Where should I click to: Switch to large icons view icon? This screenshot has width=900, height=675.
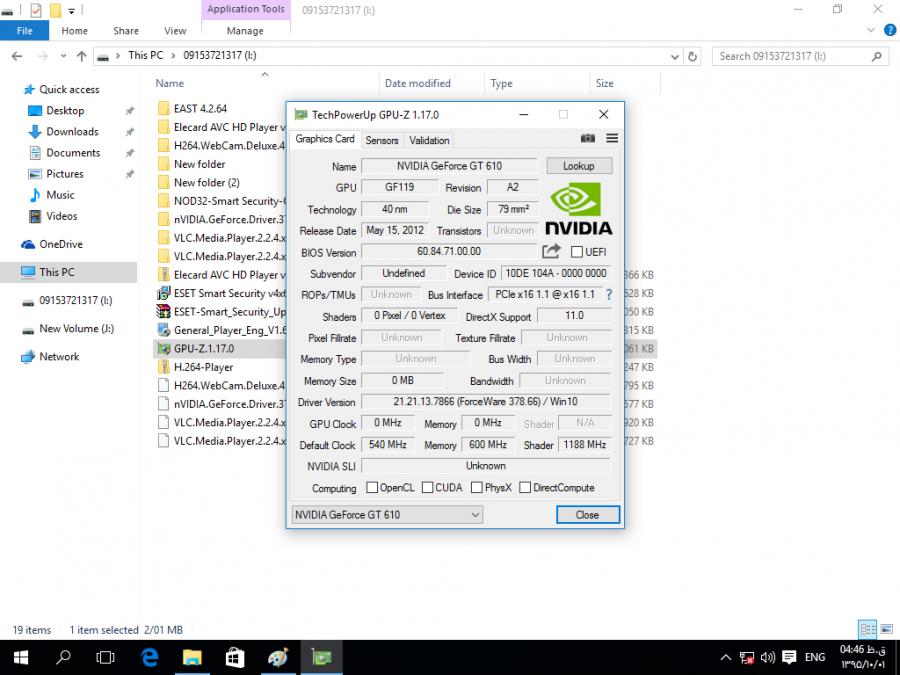click(x=887, y=630)
